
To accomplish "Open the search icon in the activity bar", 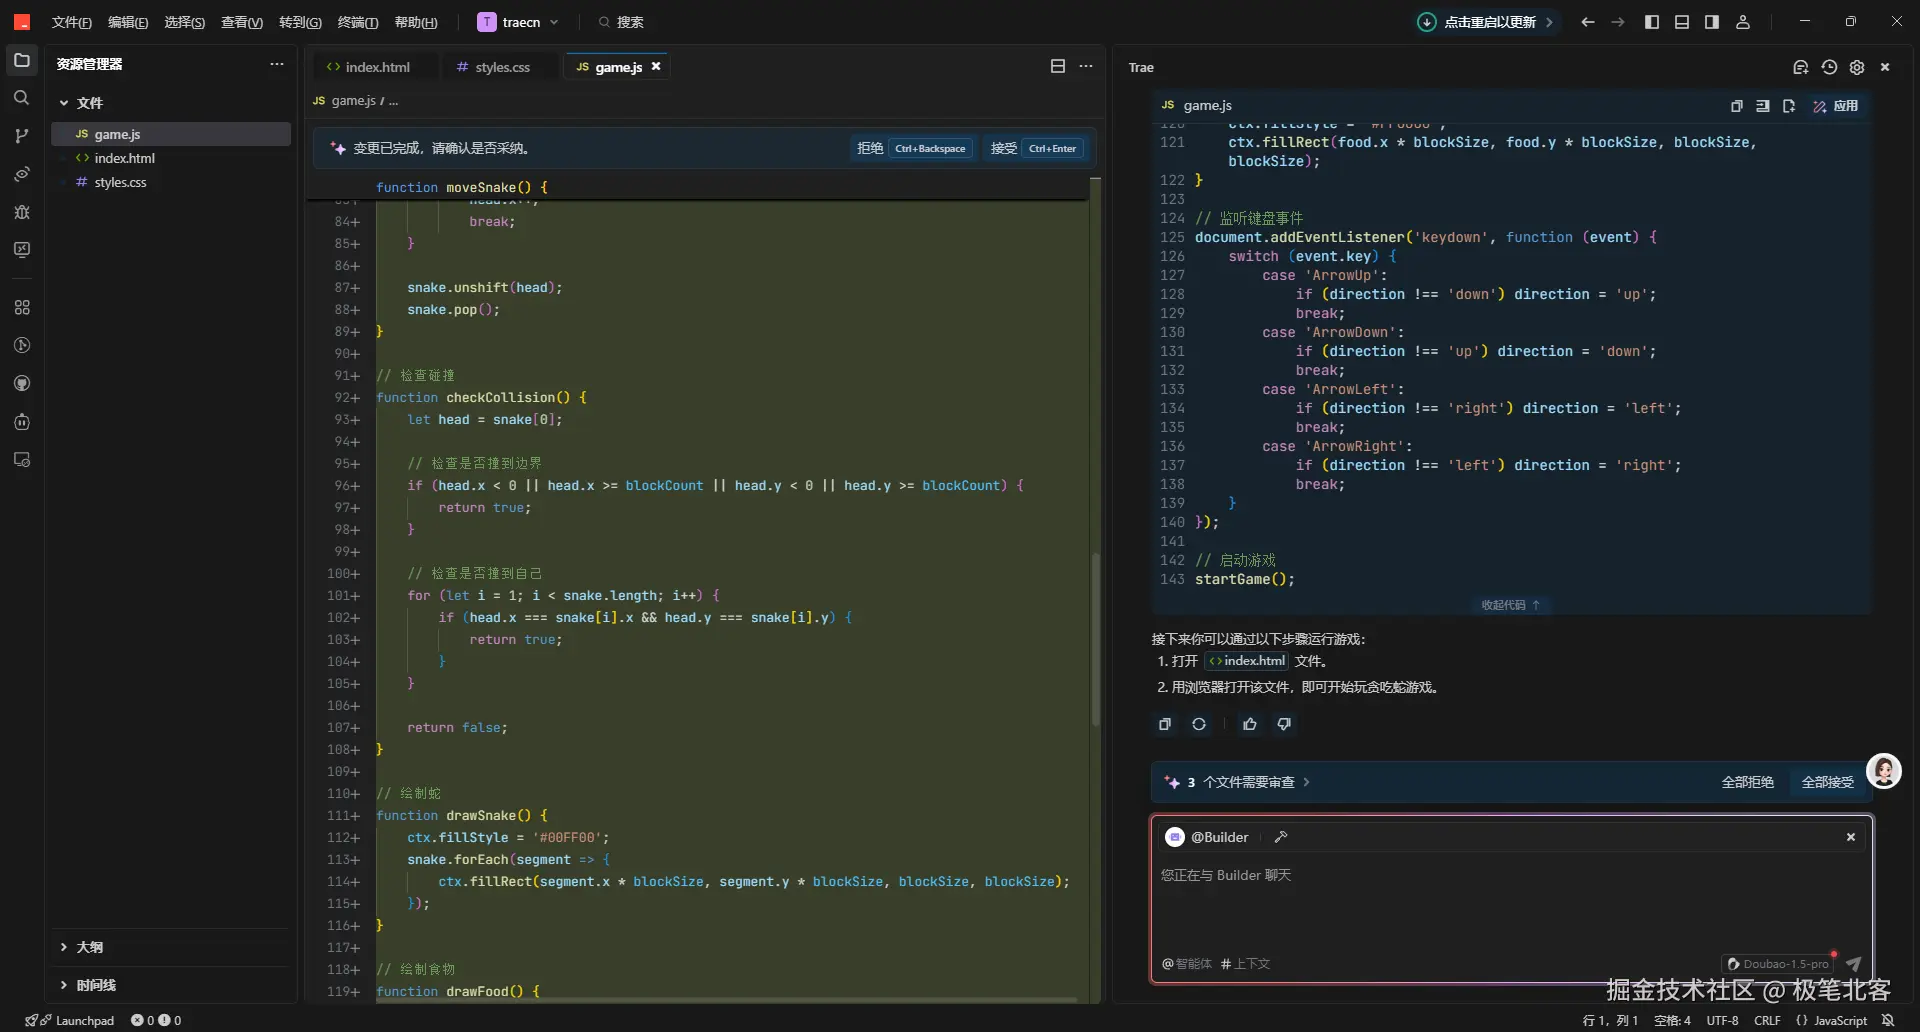I will pyautogui.click(x=21, y=98).
